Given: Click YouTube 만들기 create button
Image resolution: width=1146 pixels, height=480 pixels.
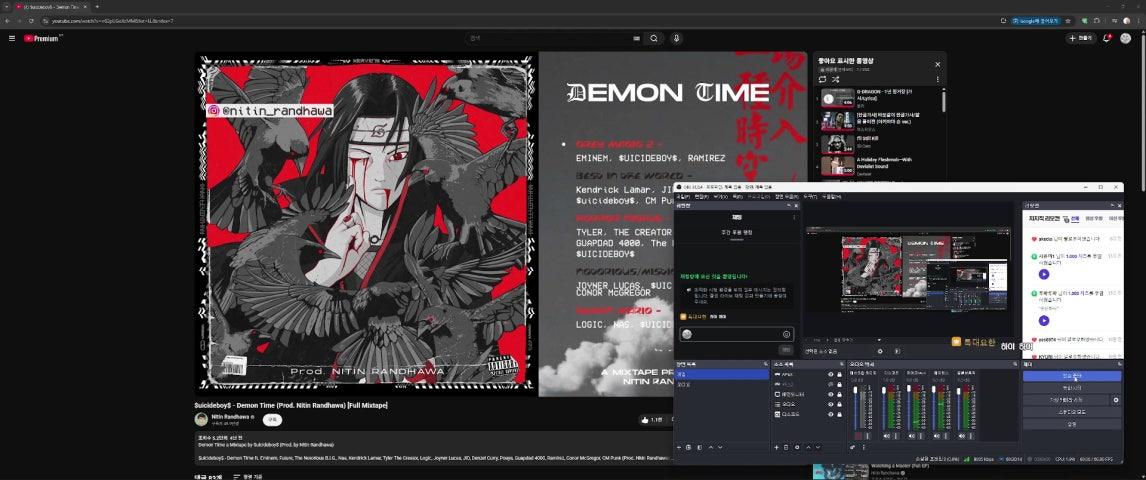Looking at the screenshot, I should (1081, 38).
